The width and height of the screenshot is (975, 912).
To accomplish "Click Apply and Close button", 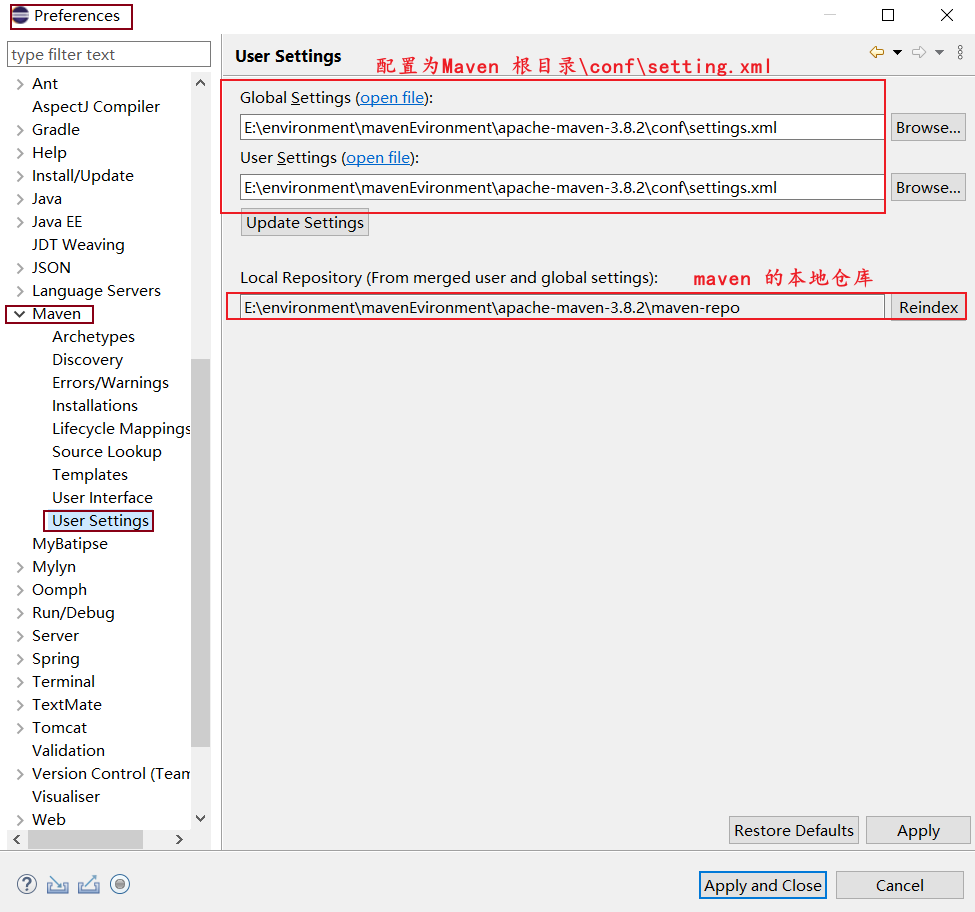I will point(762,885).
